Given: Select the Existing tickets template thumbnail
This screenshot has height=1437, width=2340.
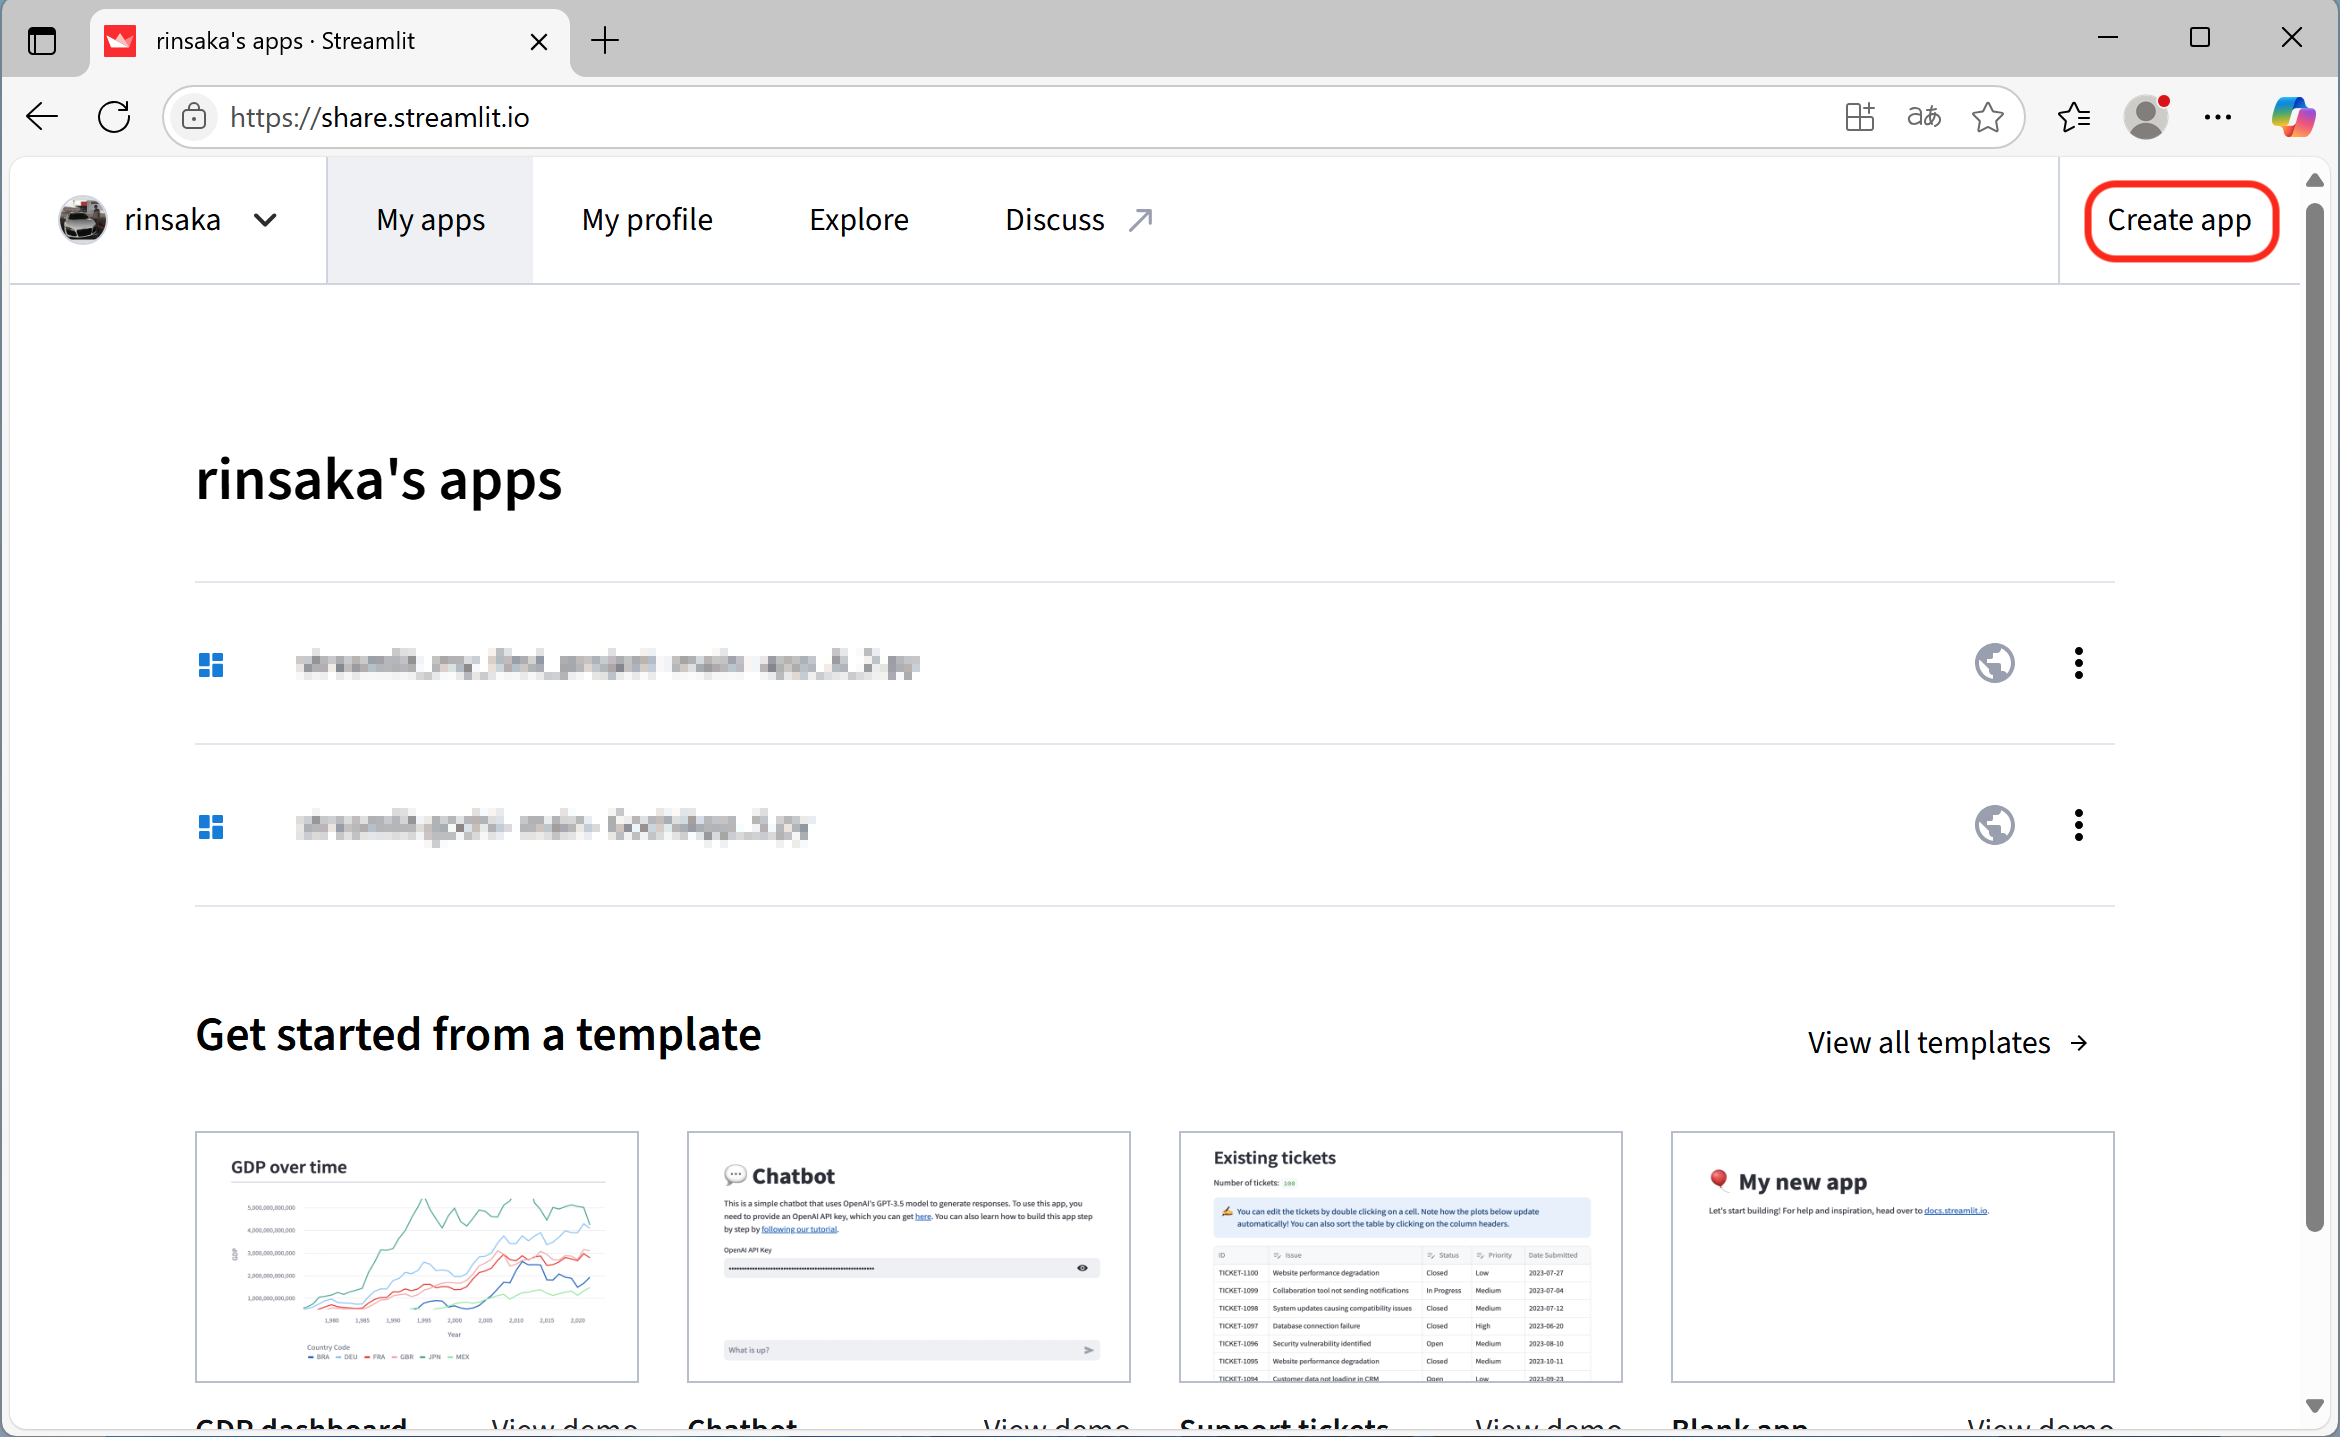Looking at the screenshot, I should [1401, 1257].
